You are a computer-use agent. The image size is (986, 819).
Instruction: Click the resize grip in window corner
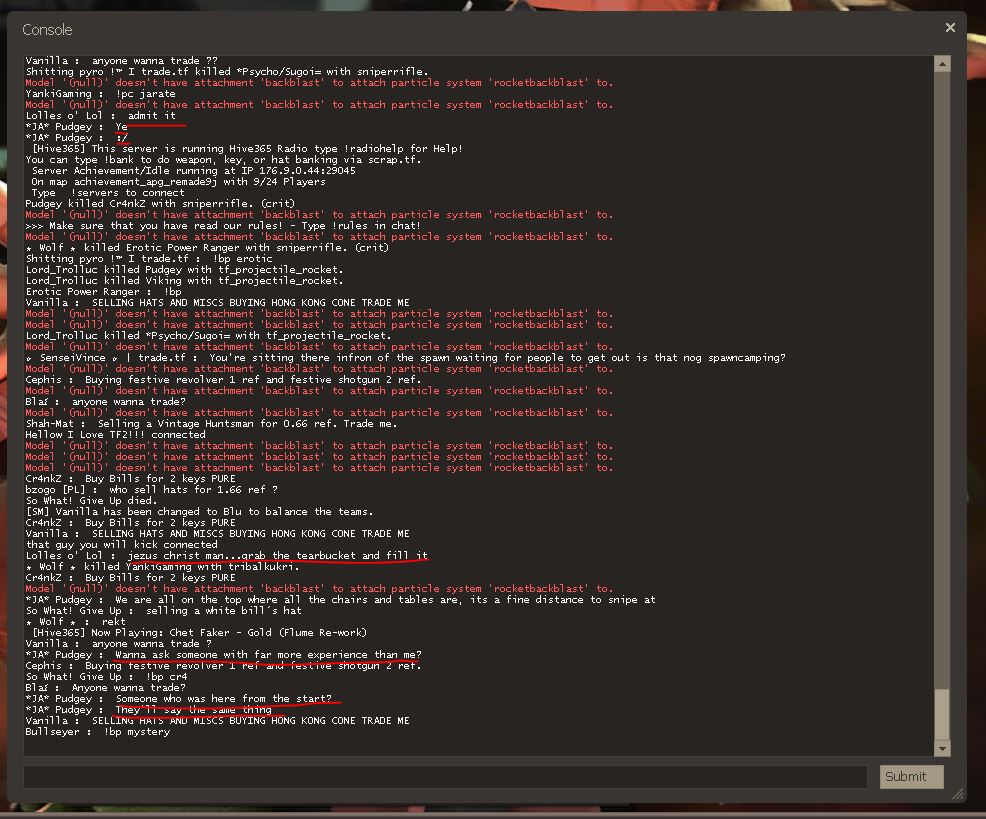click(957, 794)
